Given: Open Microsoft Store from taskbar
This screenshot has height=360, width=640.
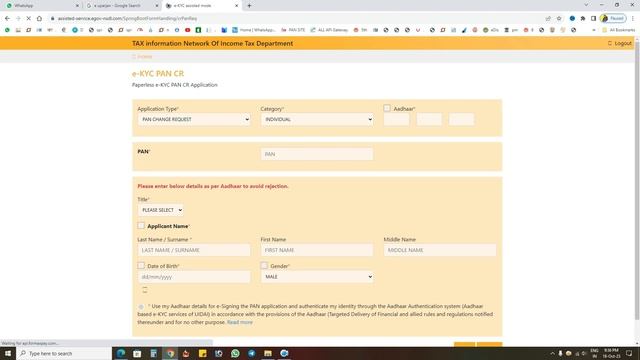Looking at the screenshot, I should 137,353.
